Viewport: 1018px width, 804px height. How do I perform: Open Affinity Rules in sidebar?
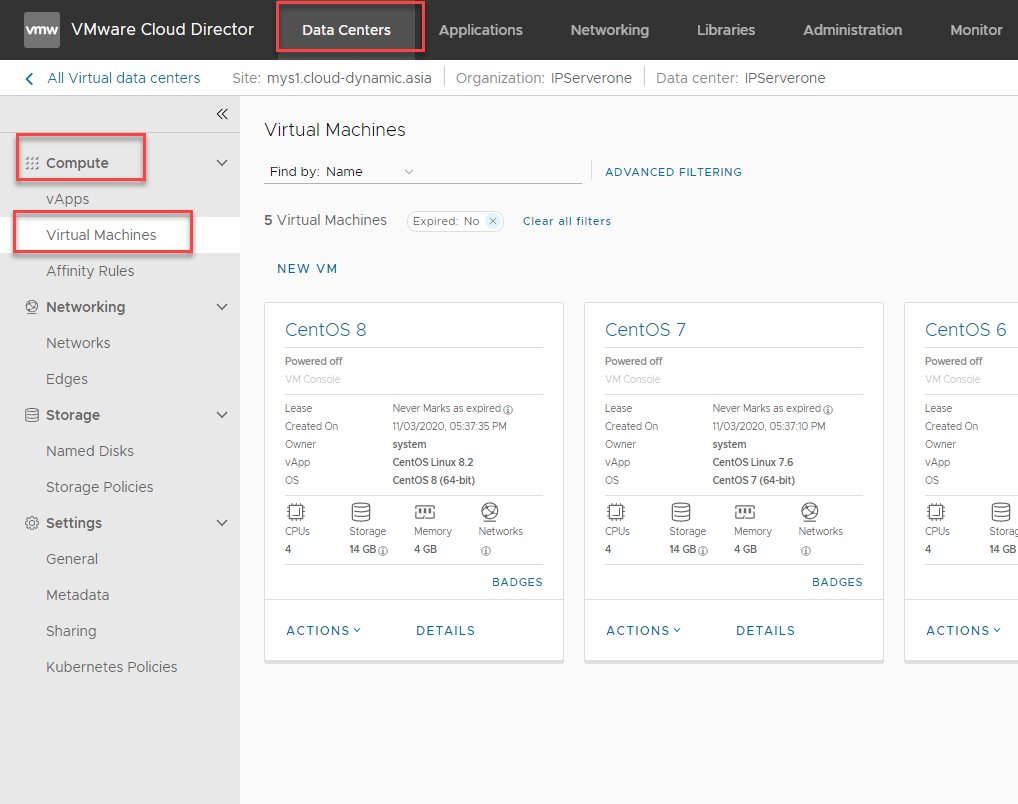click(90, 271)
